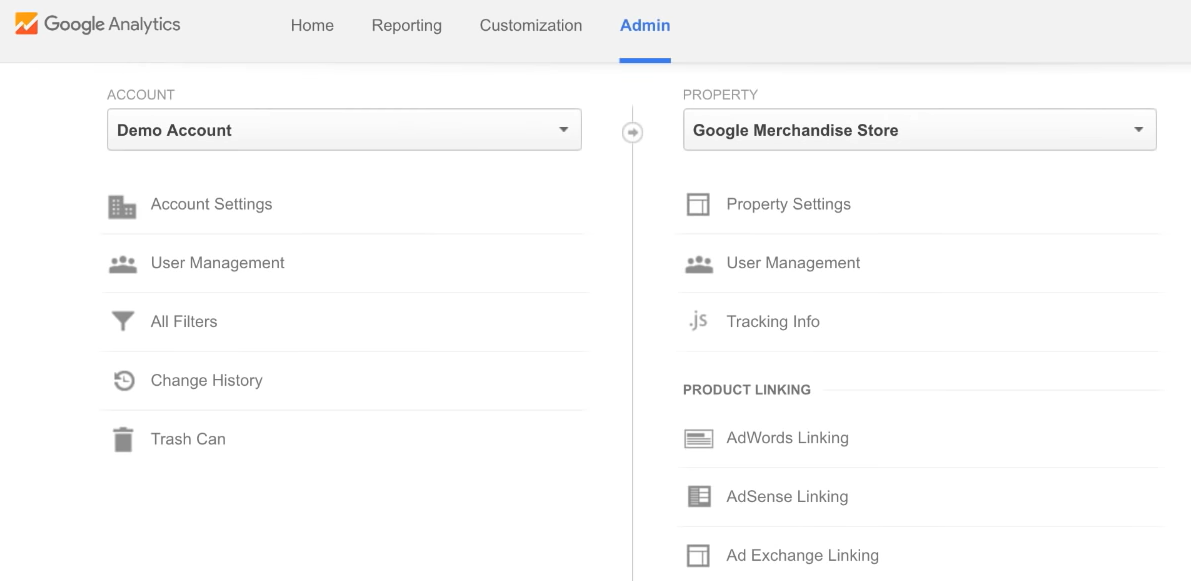Click the AdWords Linking icon

point(699,438)
